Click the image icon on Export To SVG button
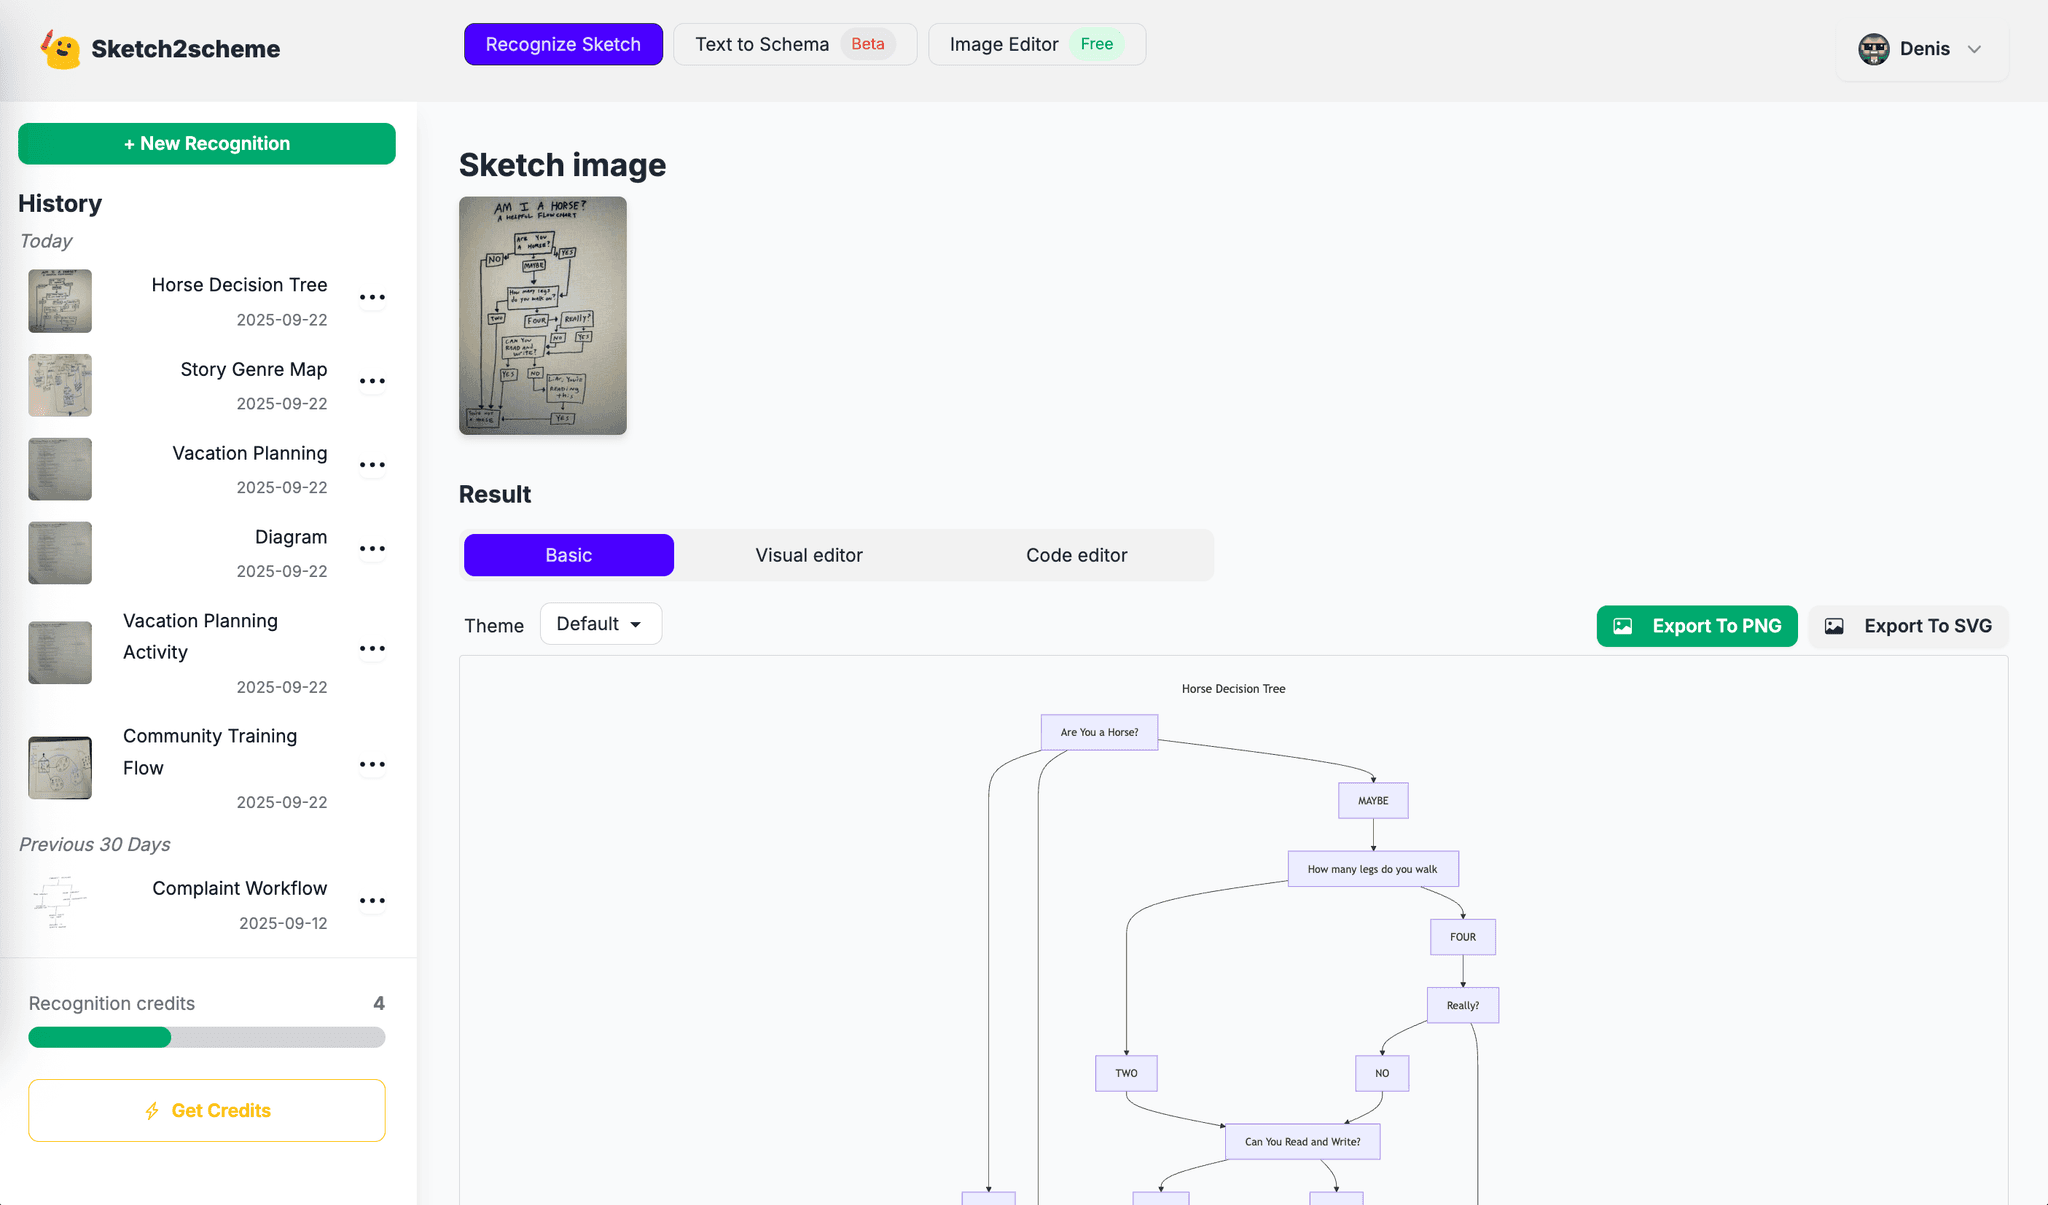The image size is (2048, 1205). (1834, 626)
